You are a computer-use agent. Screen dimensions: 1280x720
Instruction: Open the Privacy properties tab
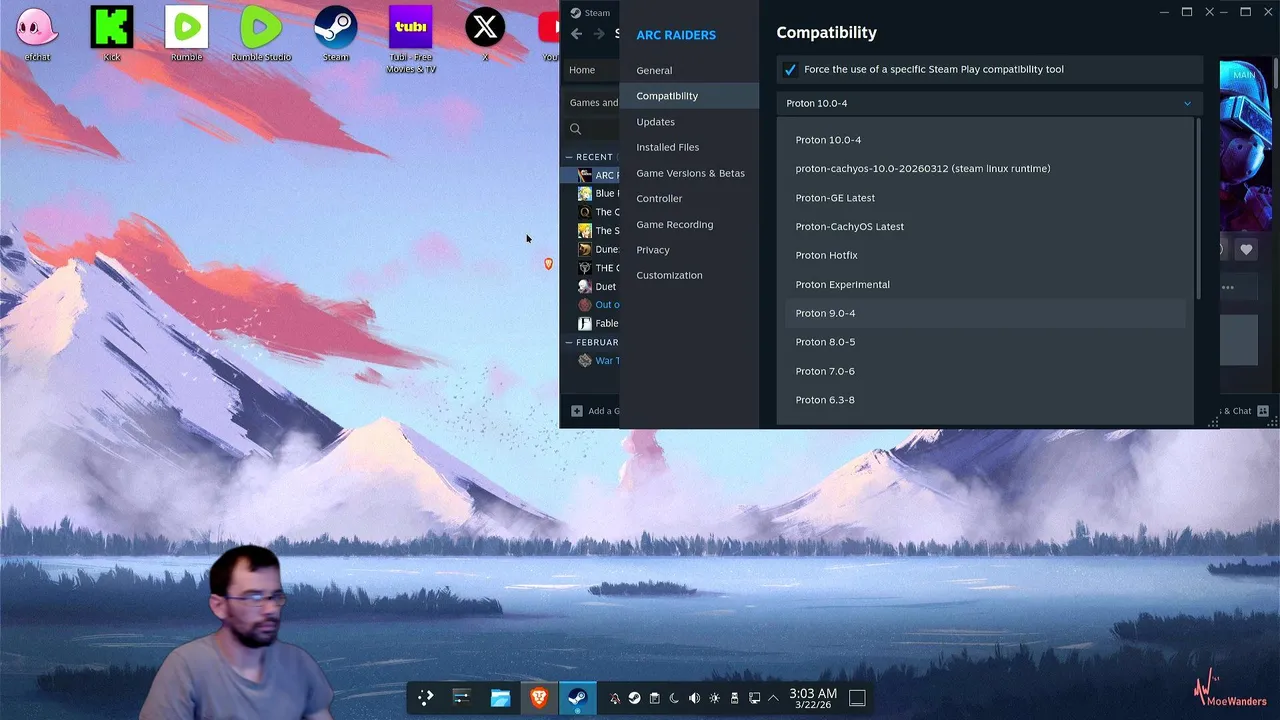689,250
